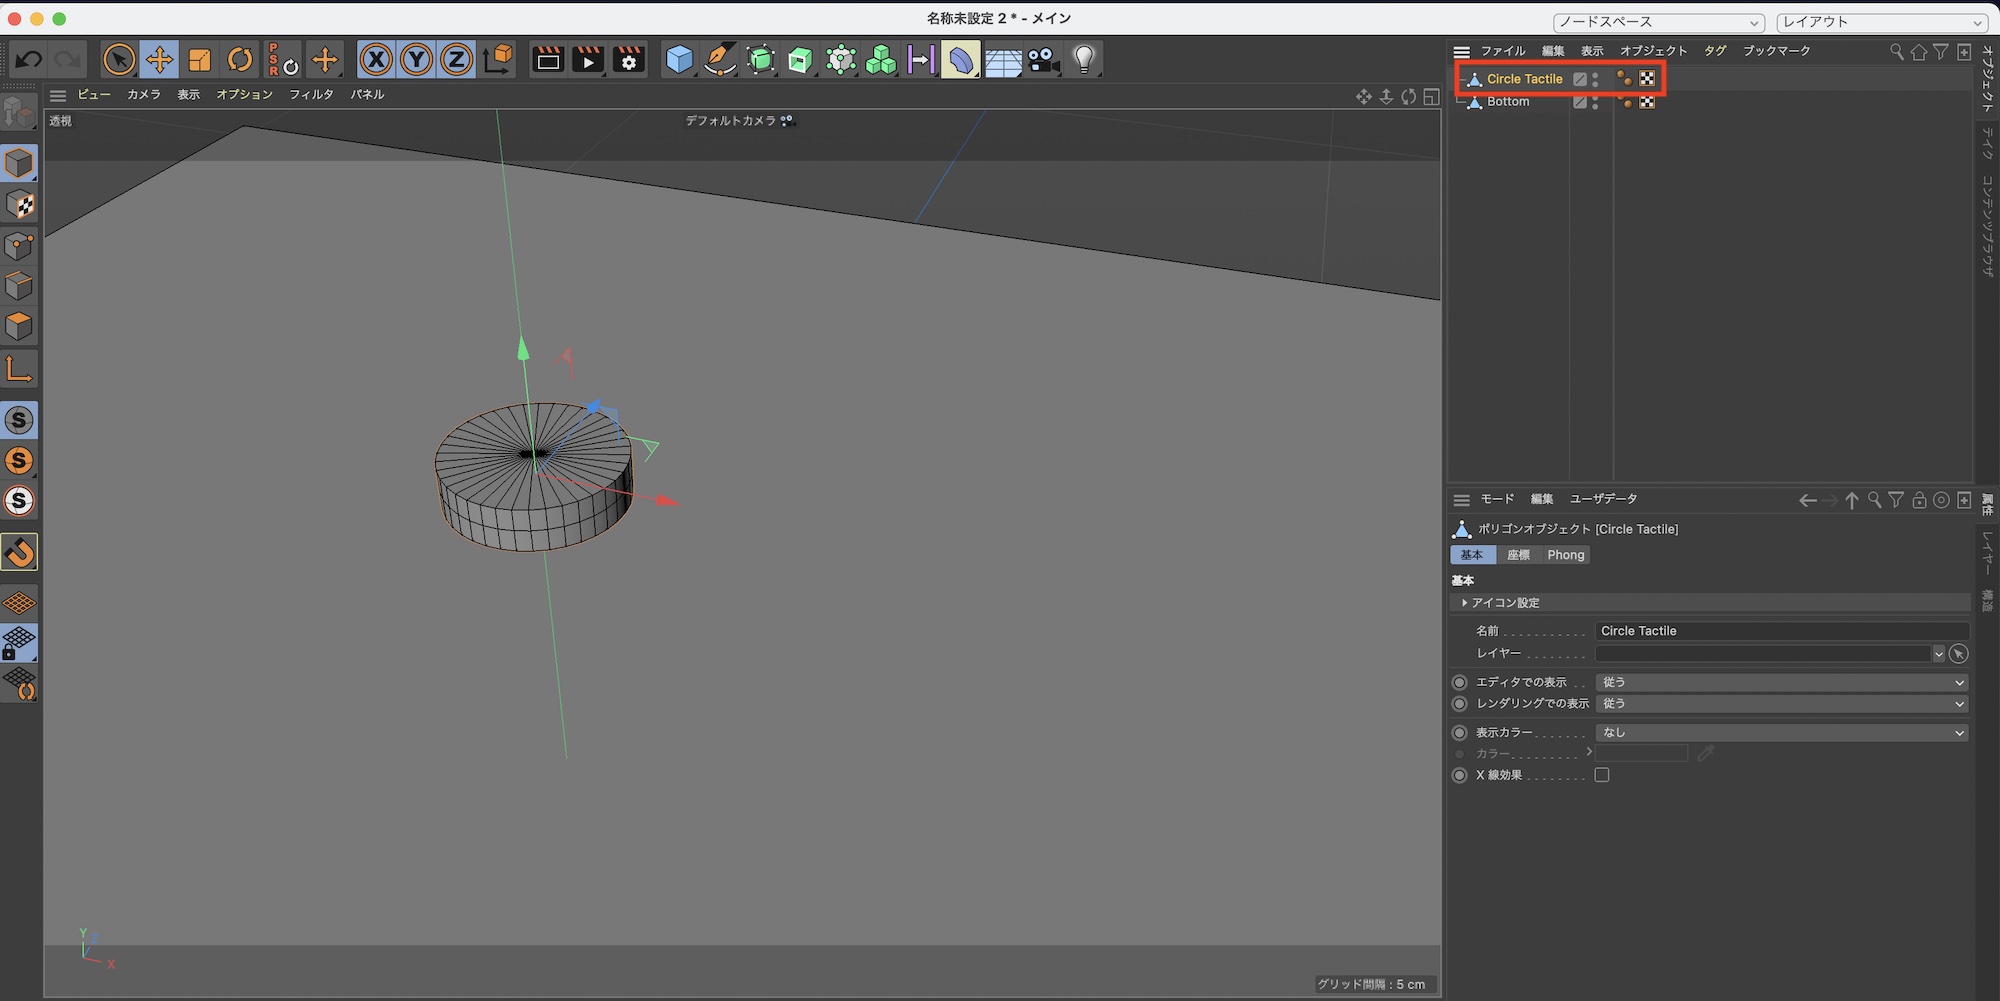
Task: Open the エディタでの表示 dropdown
Action: point(1781,682)
